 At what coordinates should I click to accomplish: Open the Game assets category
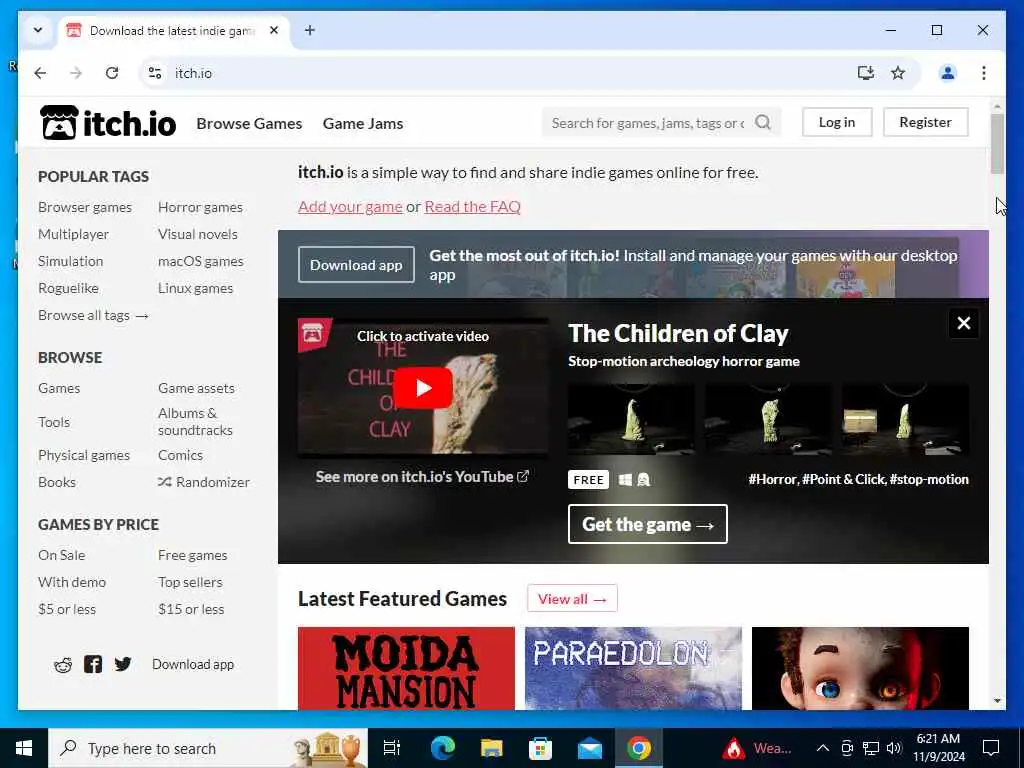click(x=196, y=388)
